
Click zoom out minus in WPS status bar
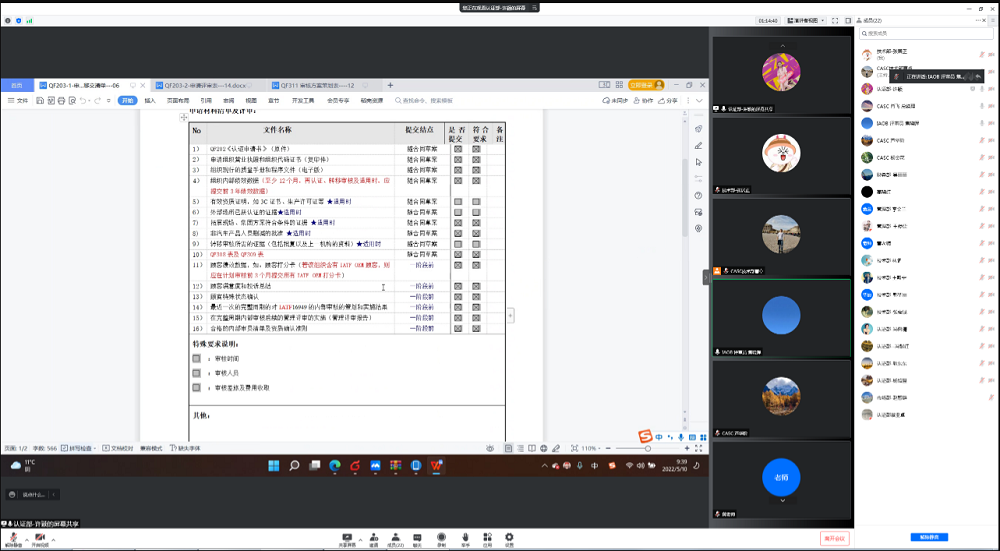point(608,448)
